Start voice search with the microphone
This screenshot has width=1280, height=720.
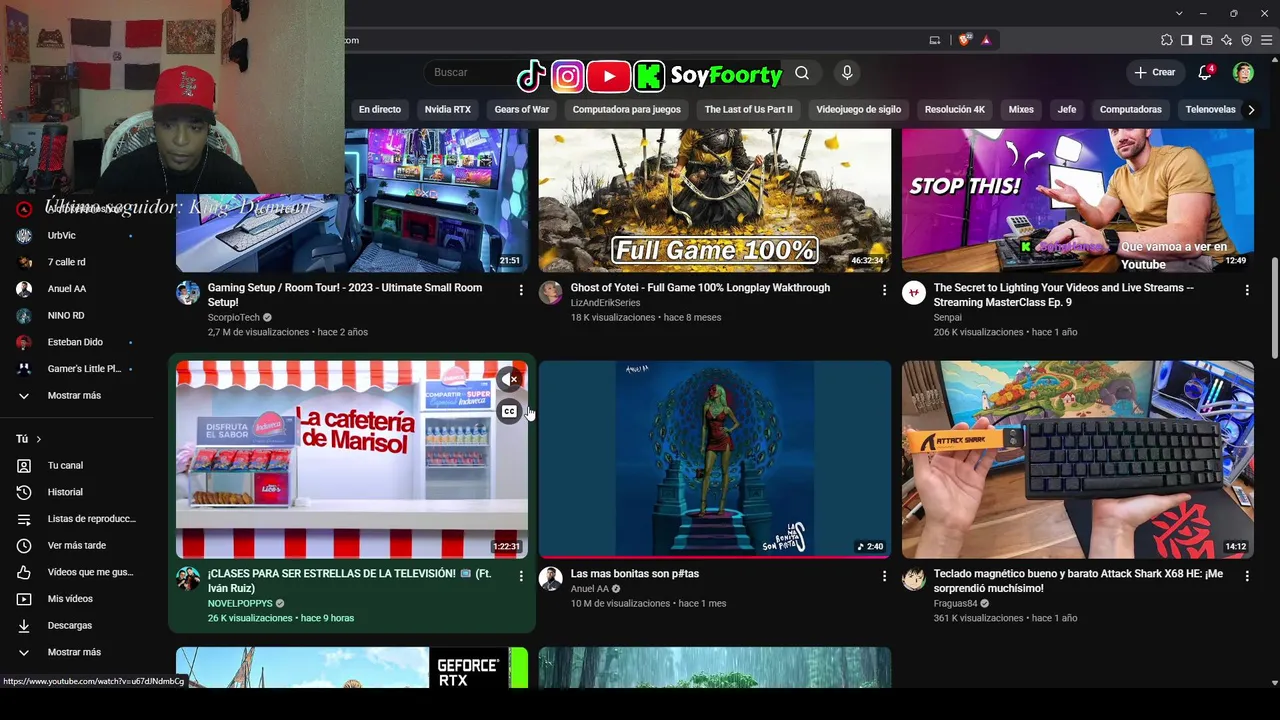(847, 72)
